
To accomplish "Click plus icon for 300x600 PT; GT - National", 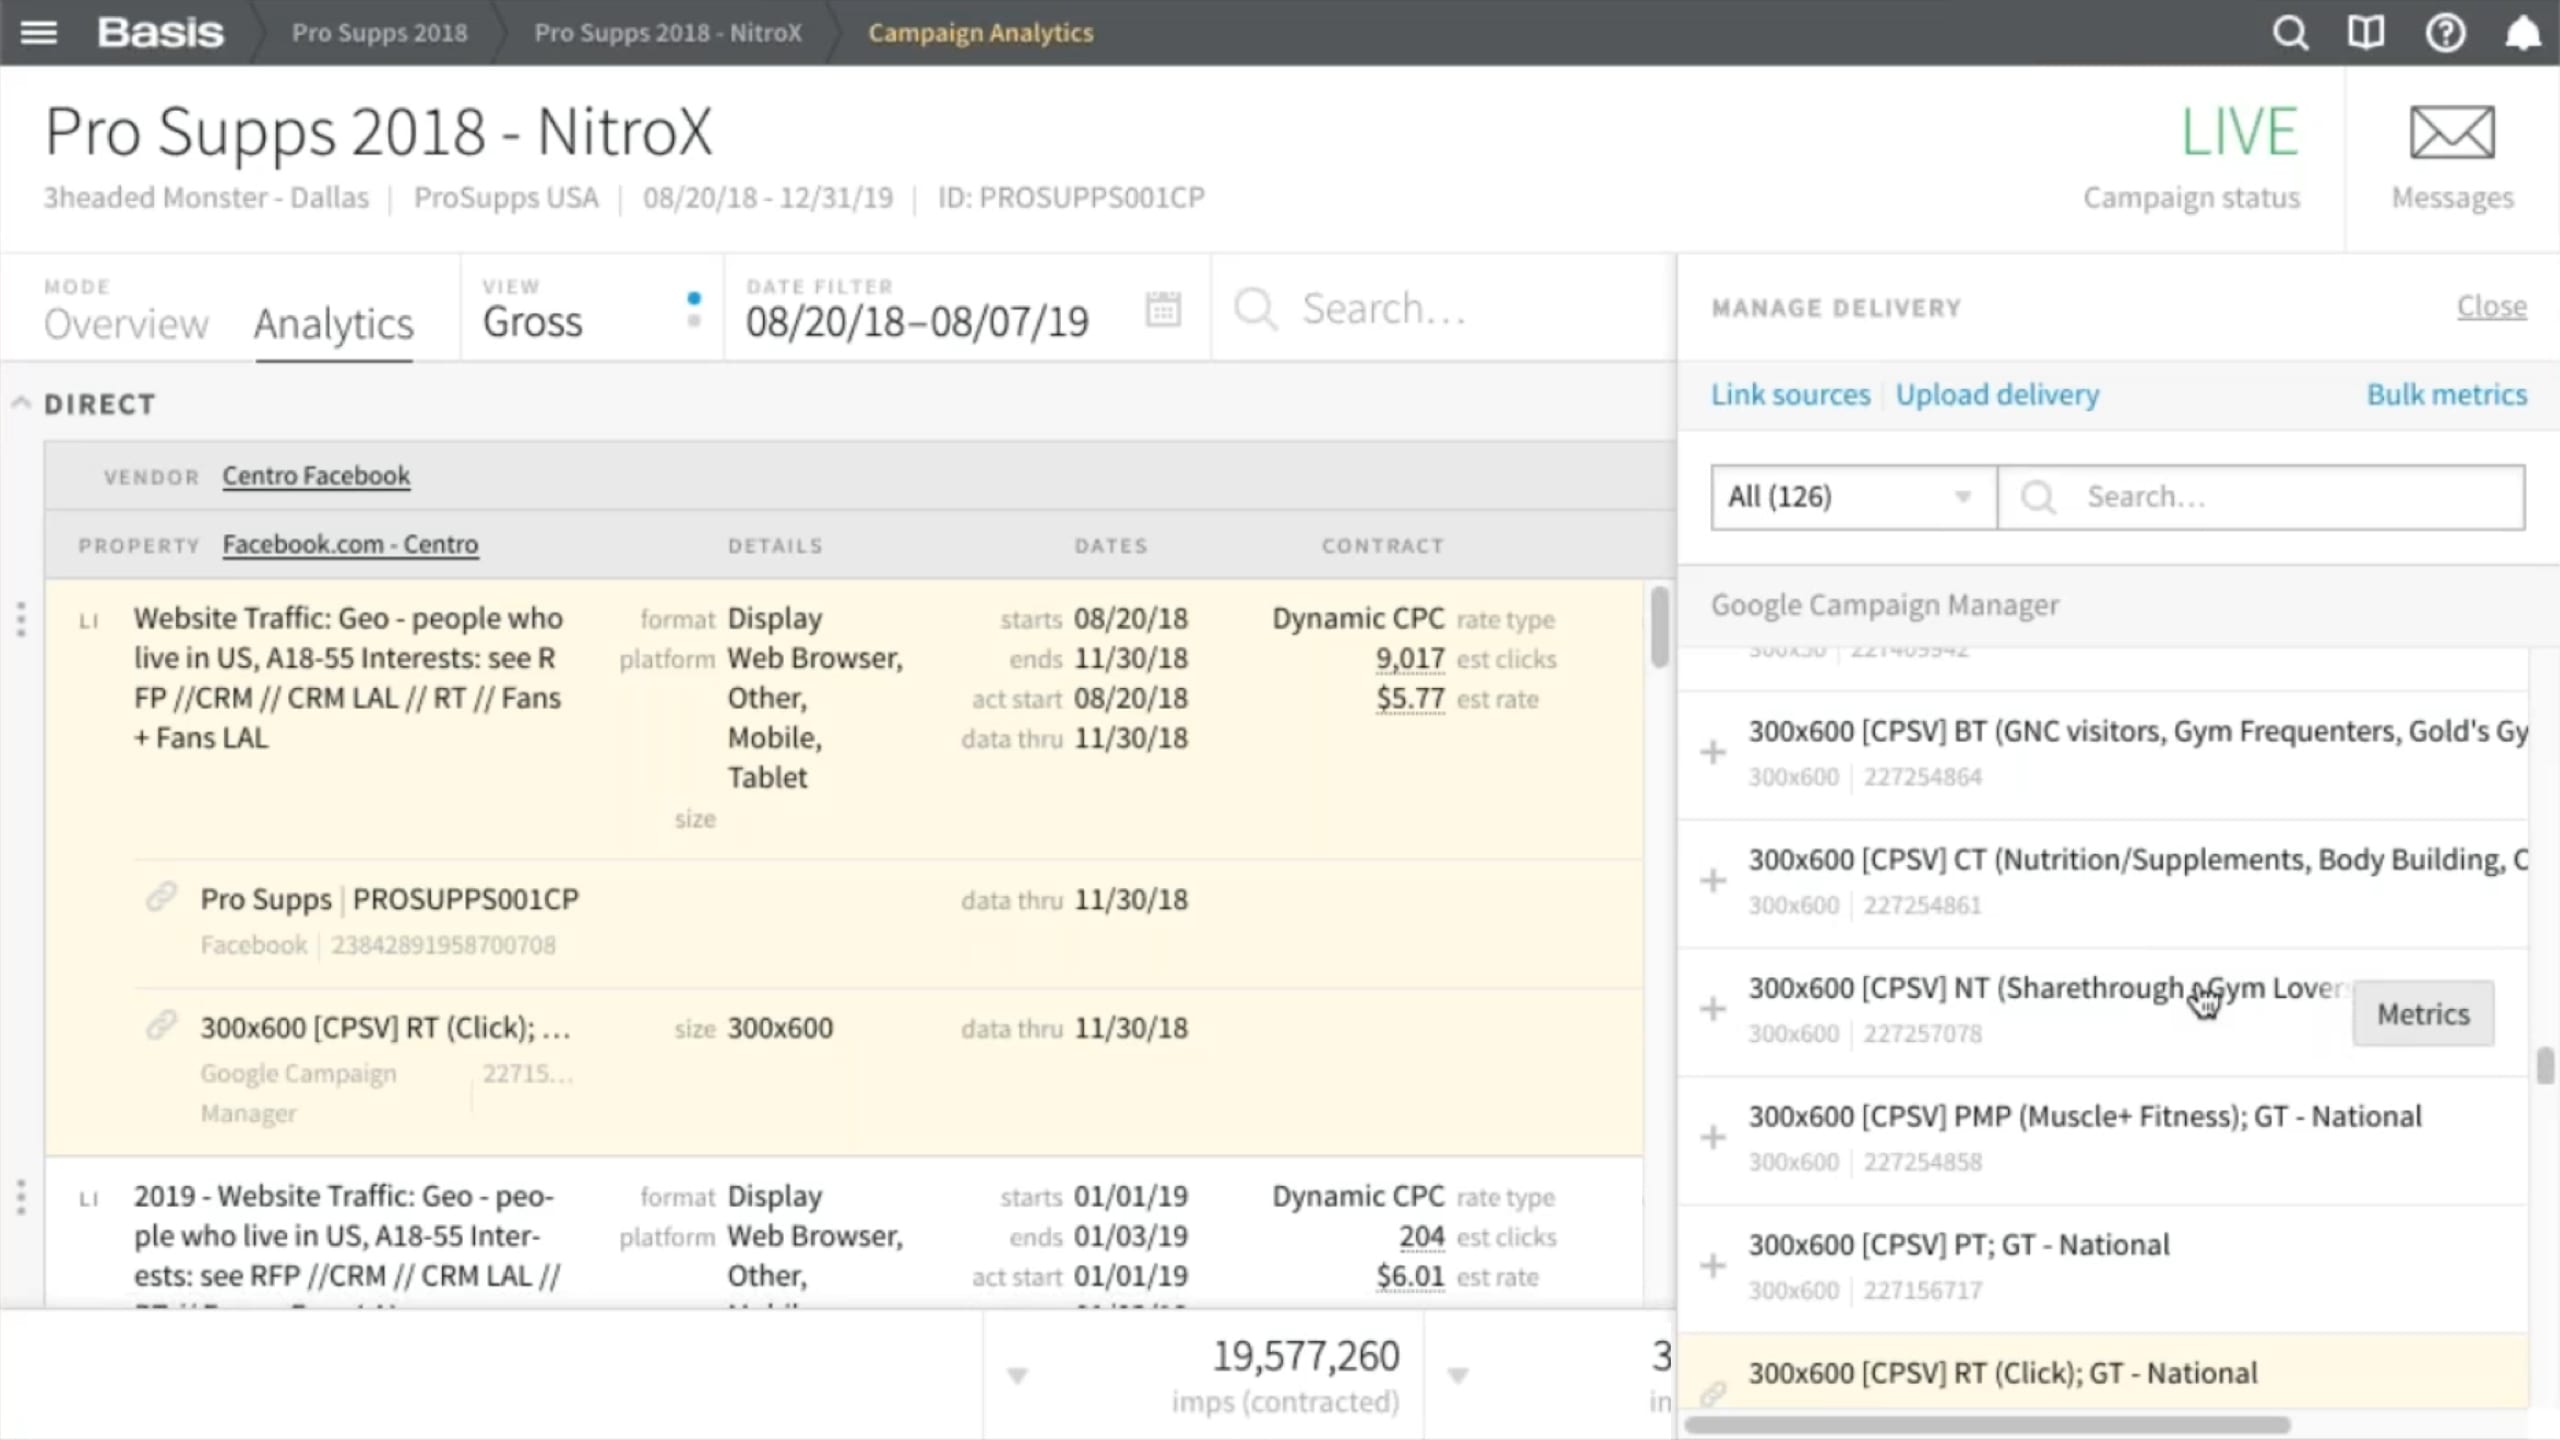I will tap(1713, 1266).
